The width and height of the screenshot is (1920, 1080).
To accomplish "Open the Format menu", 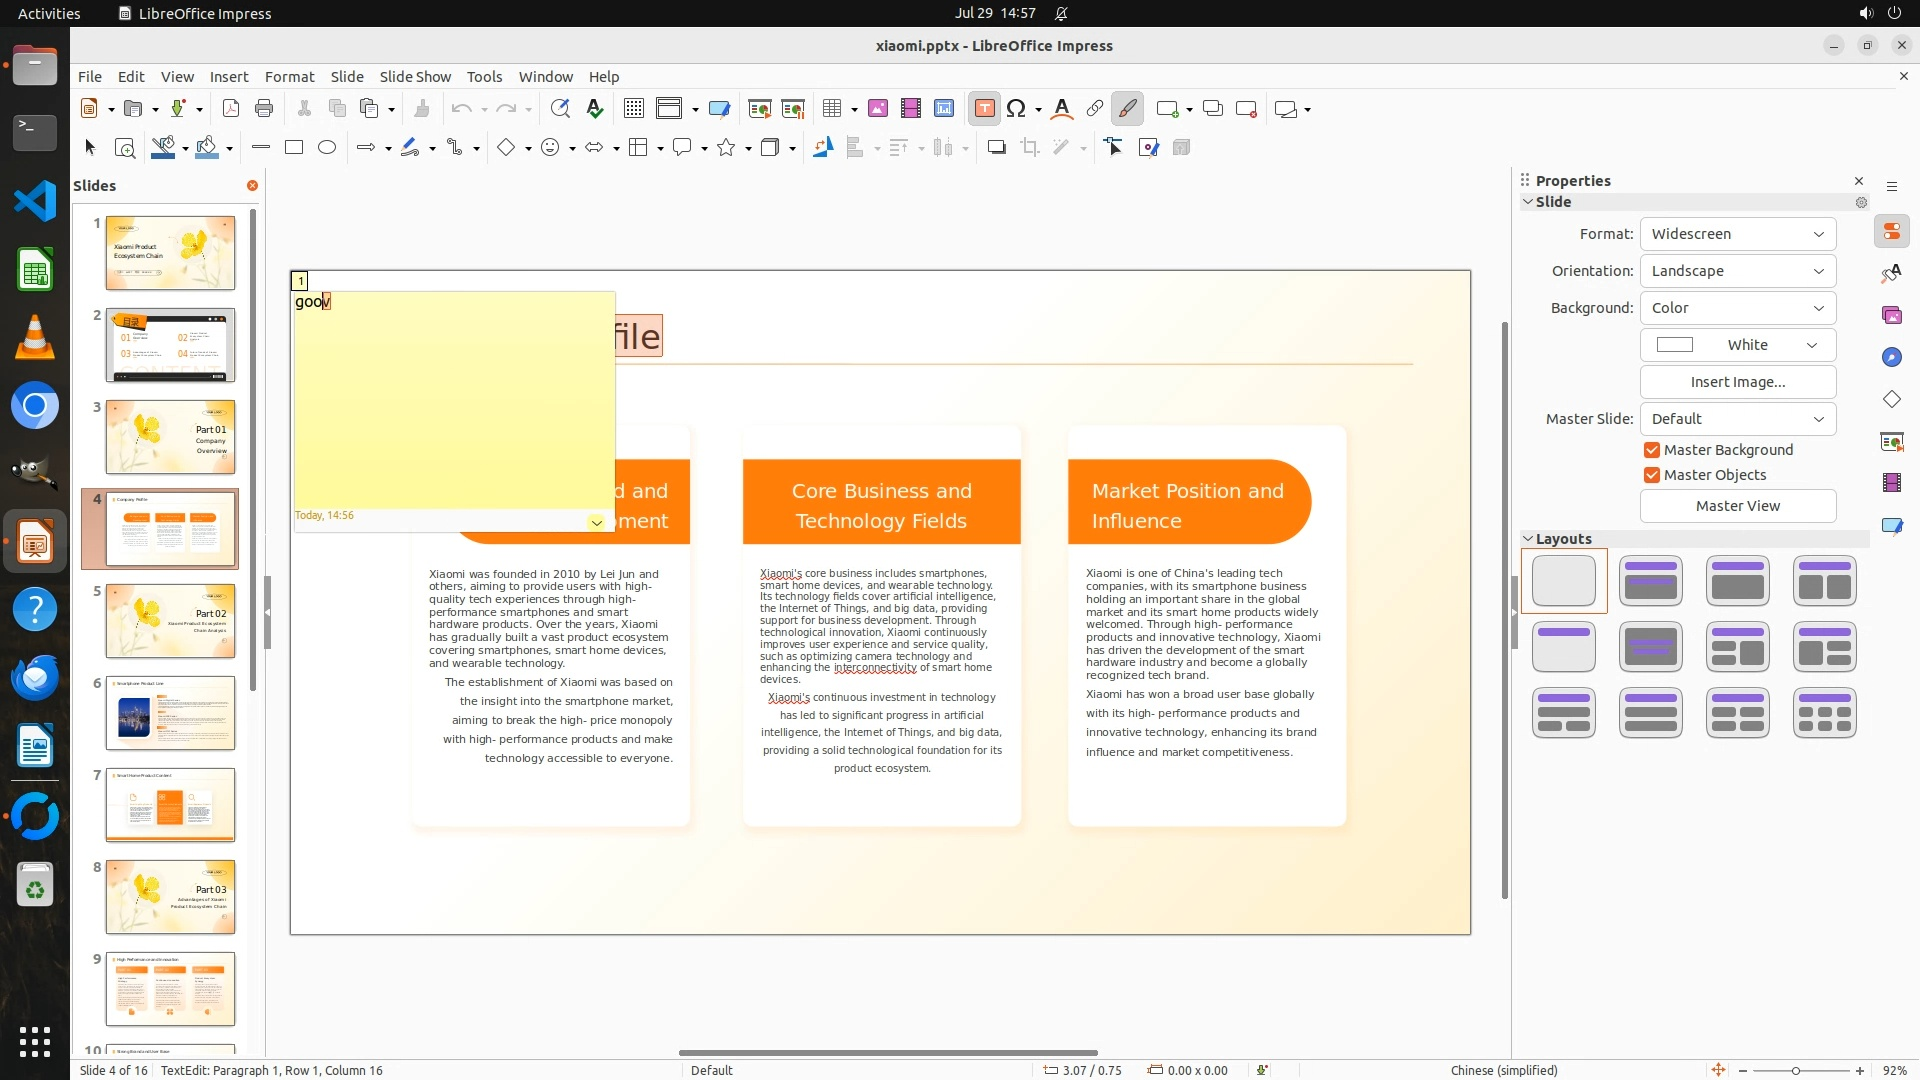I will tap(289, 77).
